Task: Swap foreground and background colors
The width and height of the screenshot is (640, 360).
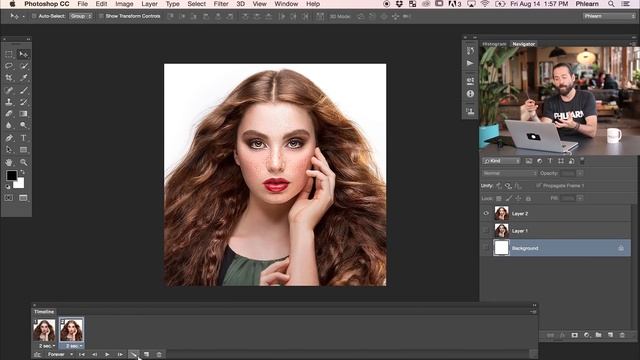Action: pyautogui.click(x=22, y=173)
